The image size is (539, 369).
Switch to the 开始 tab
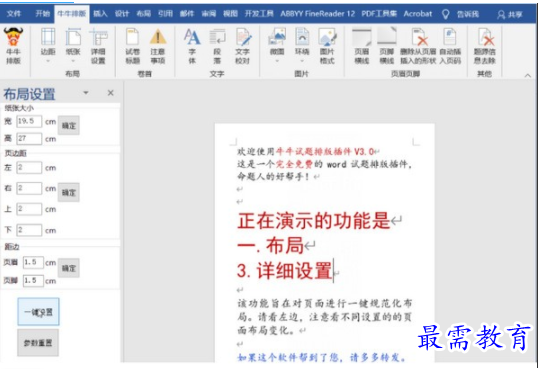click(x=42, y=14)
